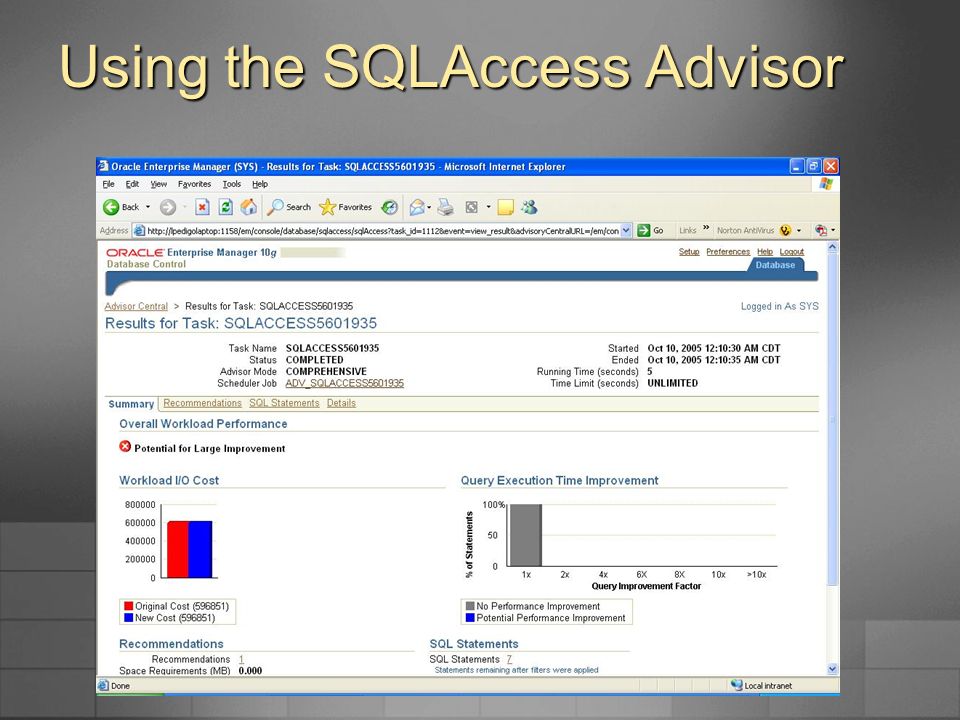Viewport: 960px width, 720px height.
Task: Click the Mail envelope icon
Action: pyautogui.click(x=417, y=208)
